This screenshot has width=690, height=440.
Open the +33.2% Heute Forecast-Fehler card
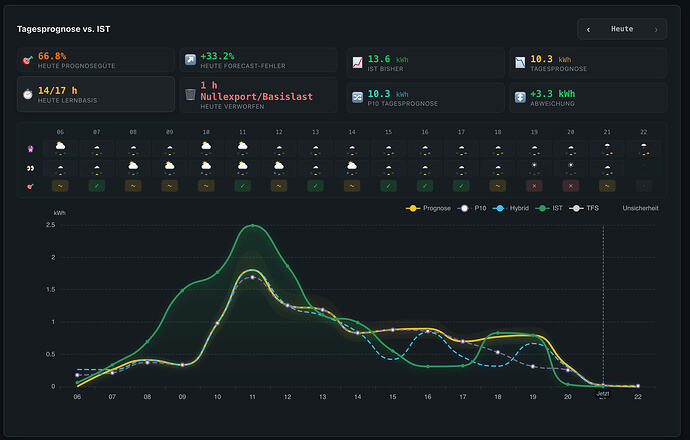click(258, 60)
